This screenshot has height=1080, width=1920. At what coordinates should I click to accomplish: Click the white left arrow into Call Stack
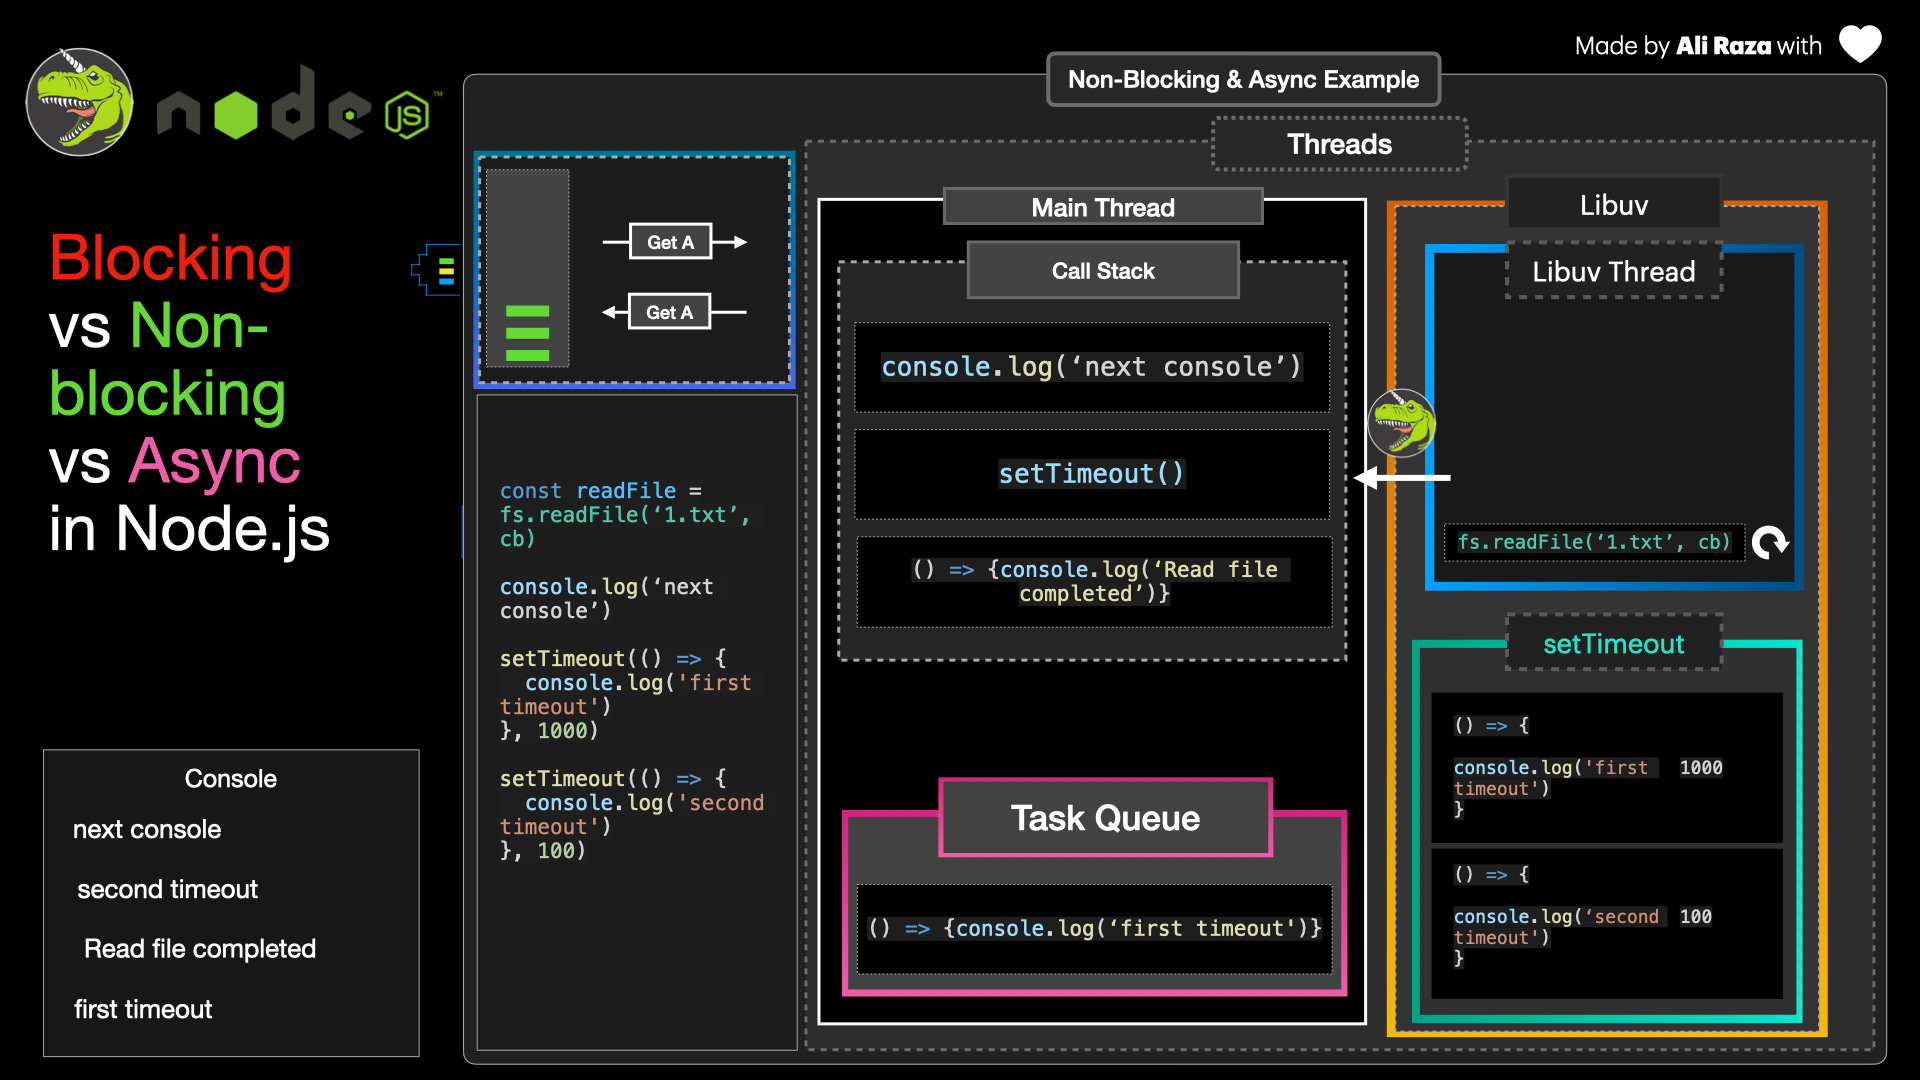(1400, 478)
